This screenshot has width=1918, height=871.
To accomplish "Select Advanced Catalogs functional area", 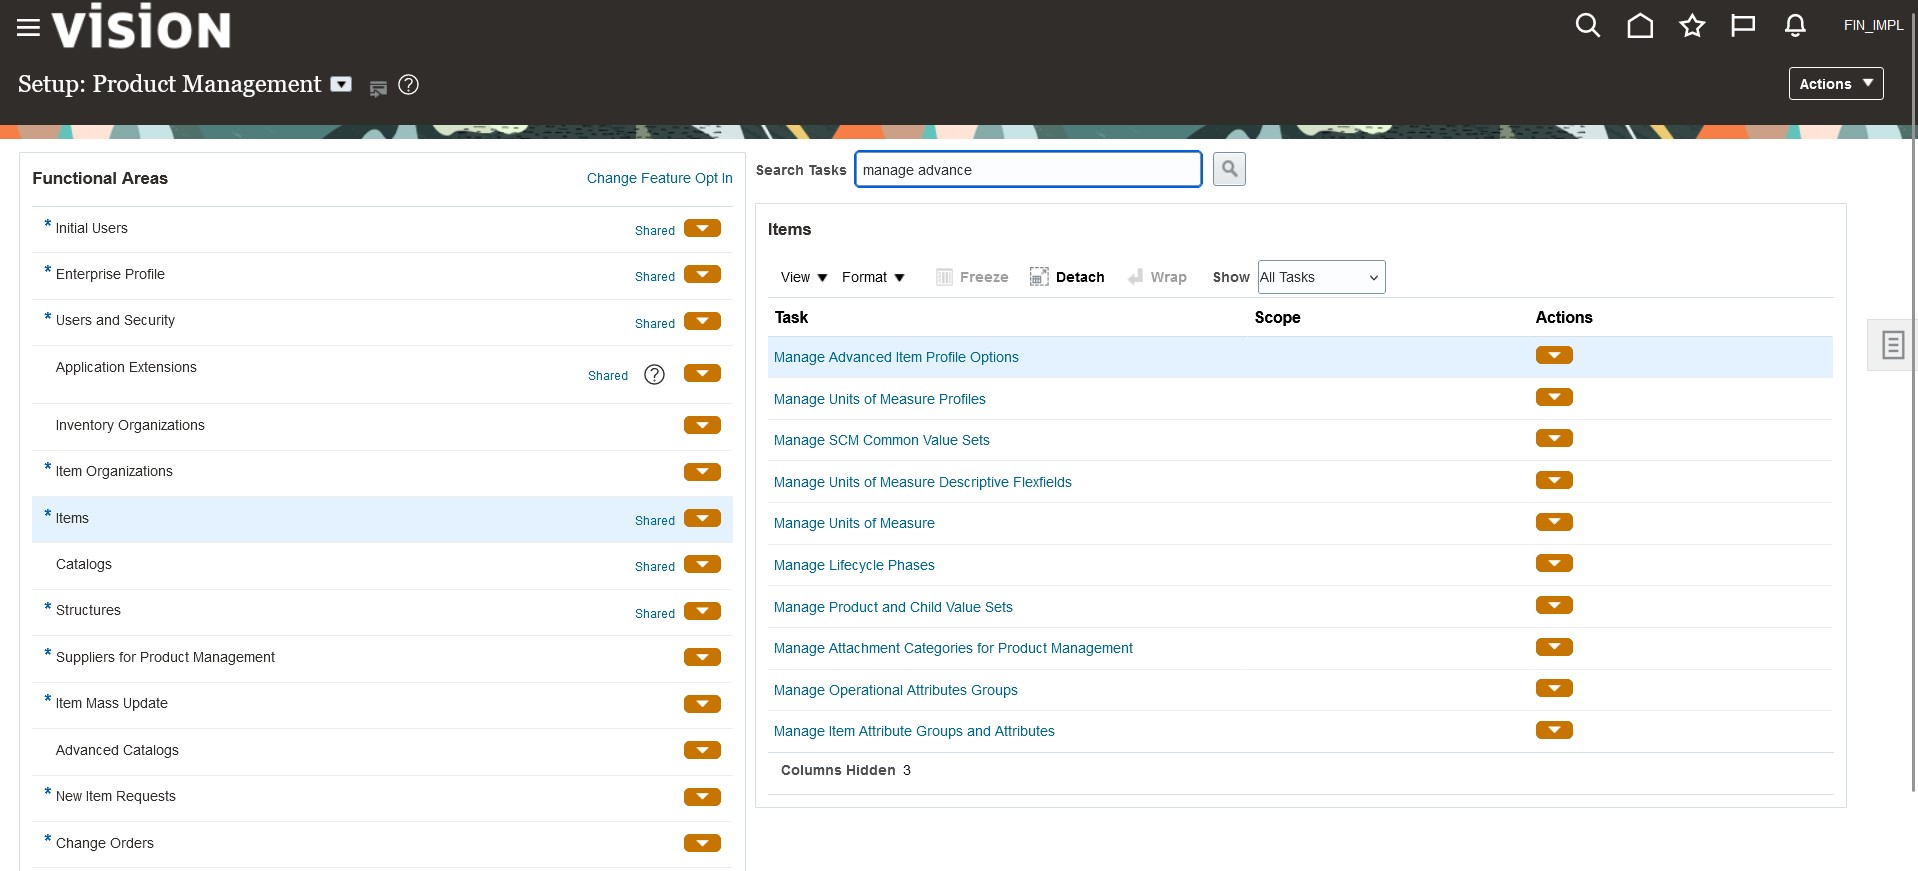I will 117,750.
